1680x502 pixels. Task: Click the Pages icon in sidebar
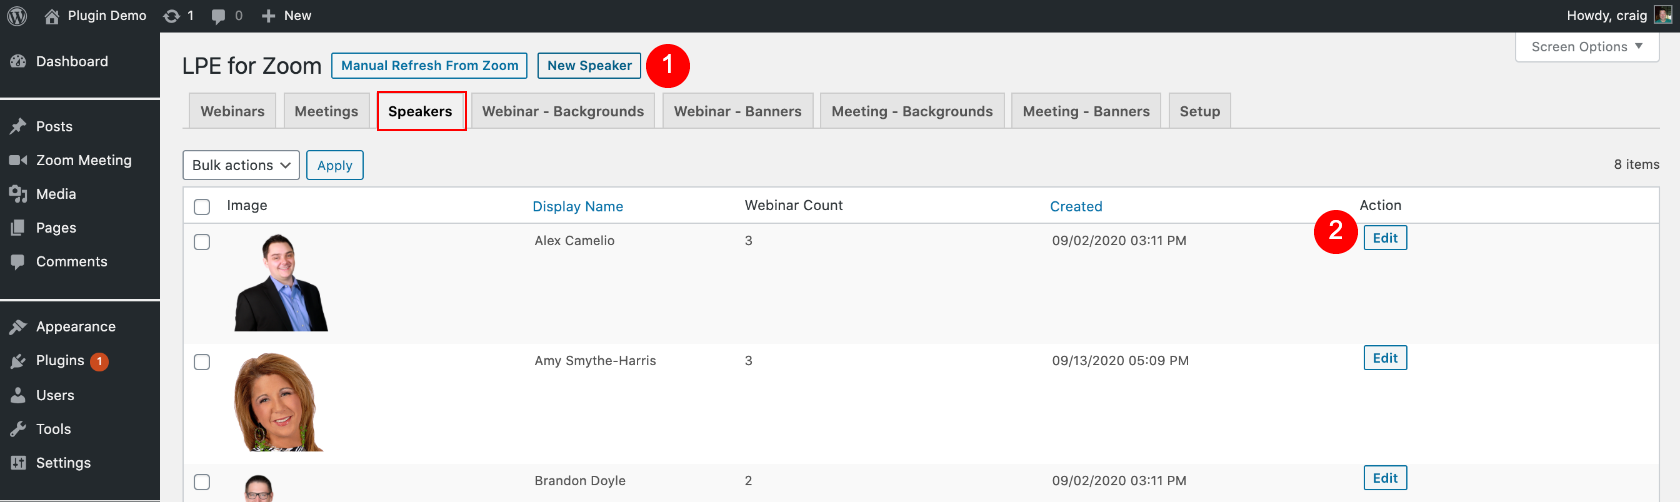click(x=18, y=228)
